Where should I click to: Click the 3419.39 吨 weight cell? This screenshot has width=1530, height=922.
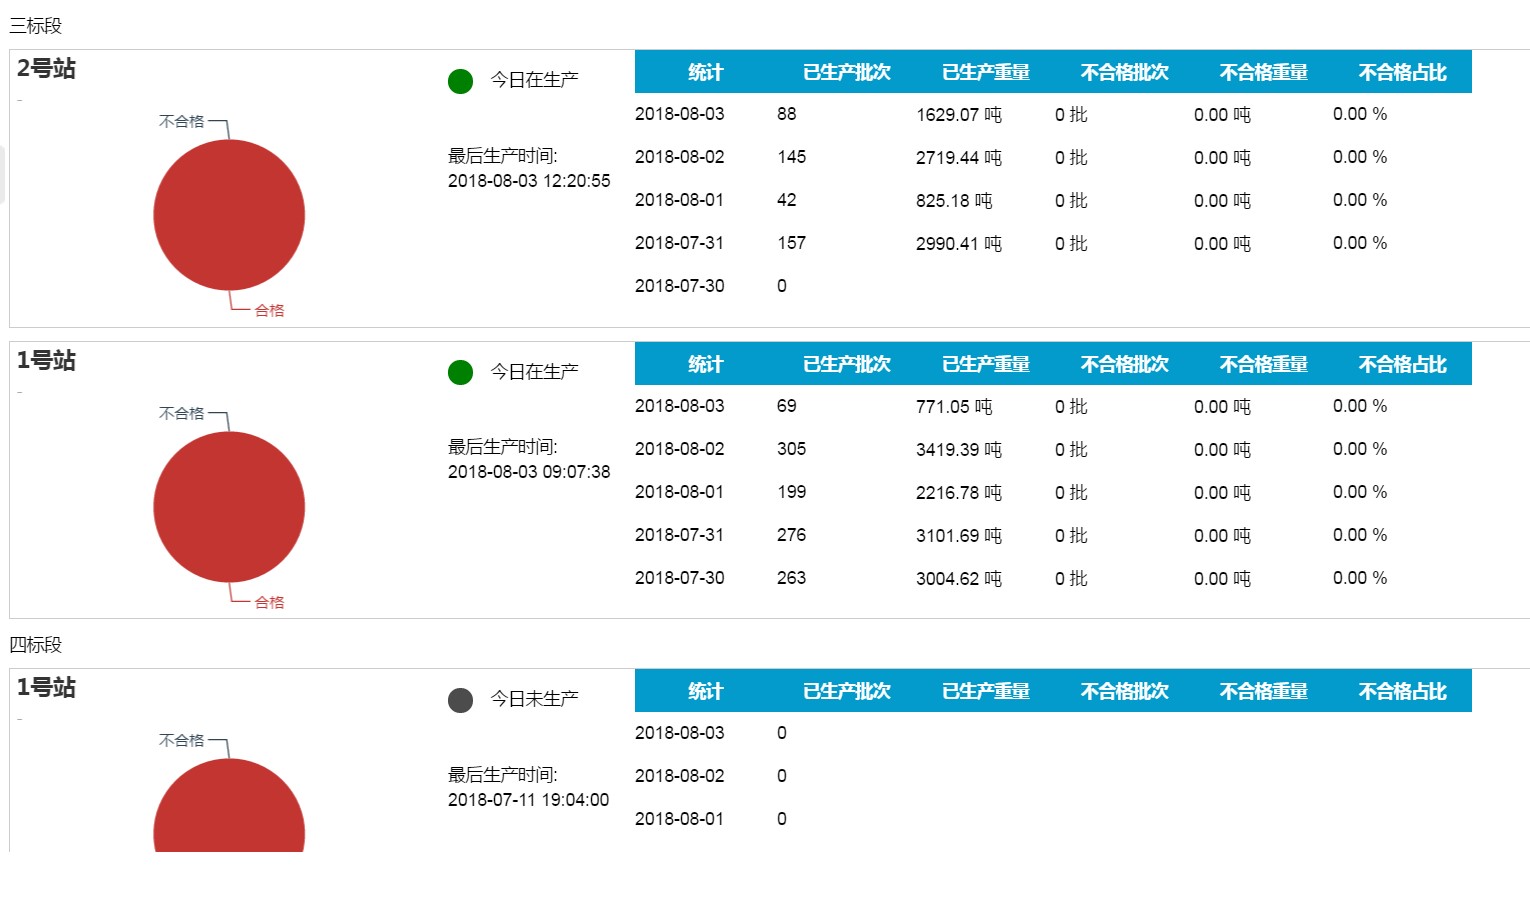[x=958, y=449]
